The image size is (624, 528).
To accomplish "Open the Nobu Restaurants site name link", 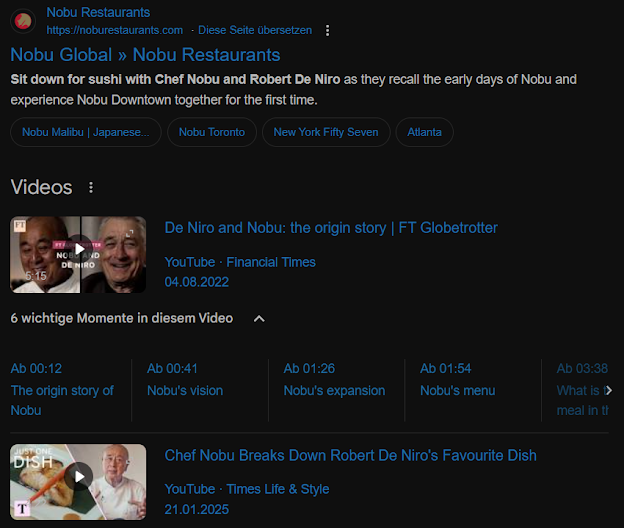I will click(x=98, y=12).
